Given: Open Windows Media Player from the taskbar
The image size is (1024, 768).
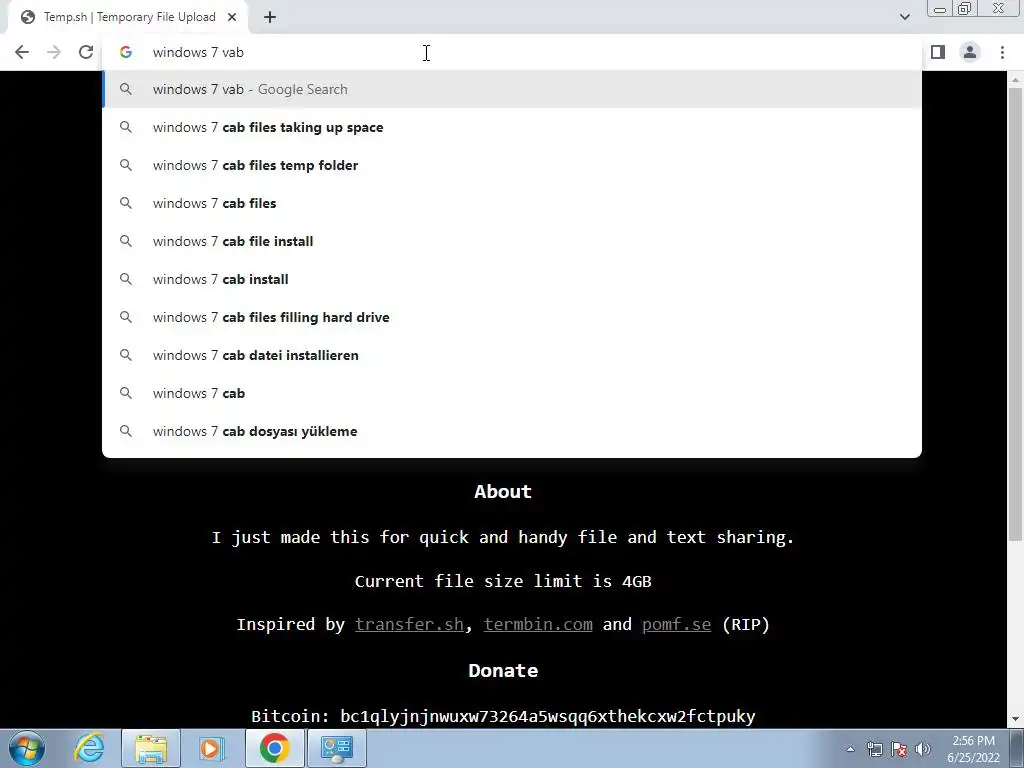Looking at the screenshot, I should pos(211,748).
